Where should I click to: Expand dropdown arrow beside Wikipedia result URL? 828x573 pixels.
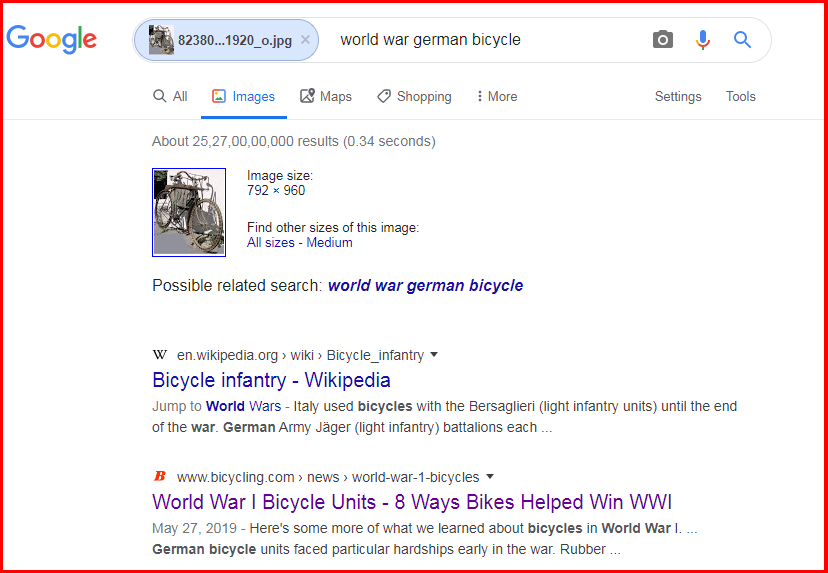click(x=434, y=355)
